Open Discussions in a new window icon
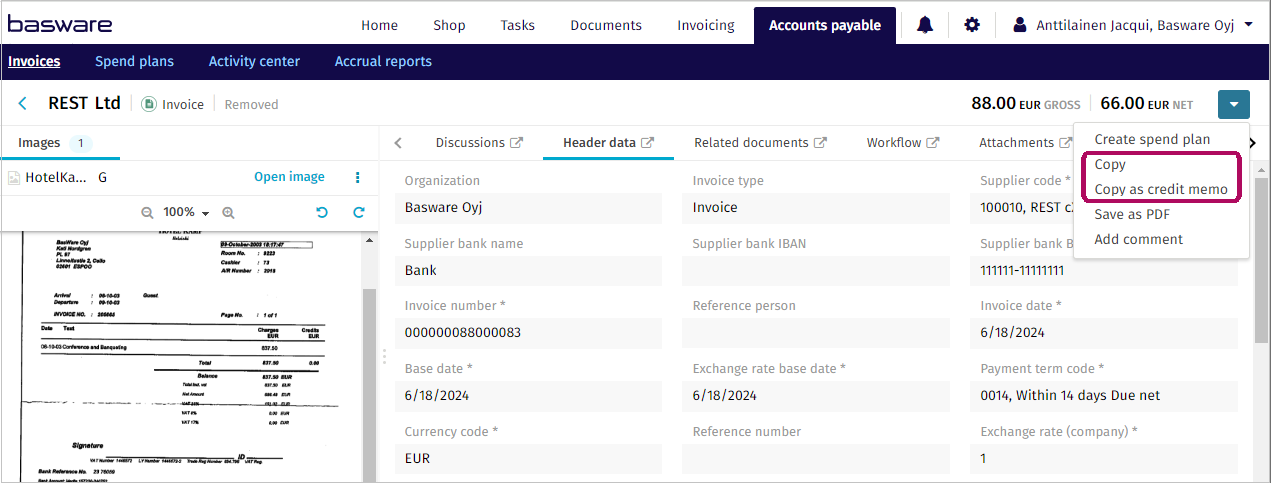Viewport: 1271px width, 483px height. (517, 143)
